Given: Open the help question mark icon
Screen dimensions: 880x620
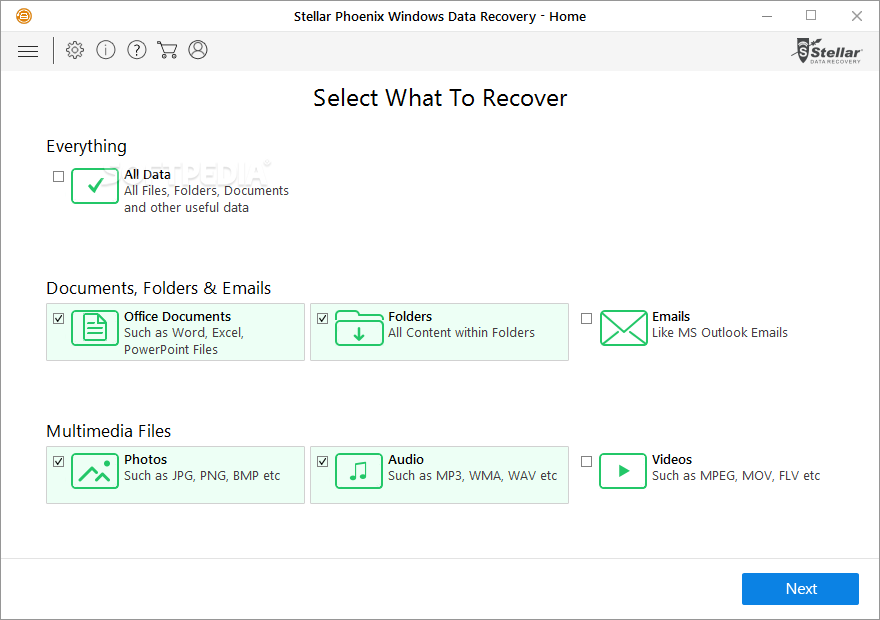Looking at the screenshot, I should [x=137, y=50].
